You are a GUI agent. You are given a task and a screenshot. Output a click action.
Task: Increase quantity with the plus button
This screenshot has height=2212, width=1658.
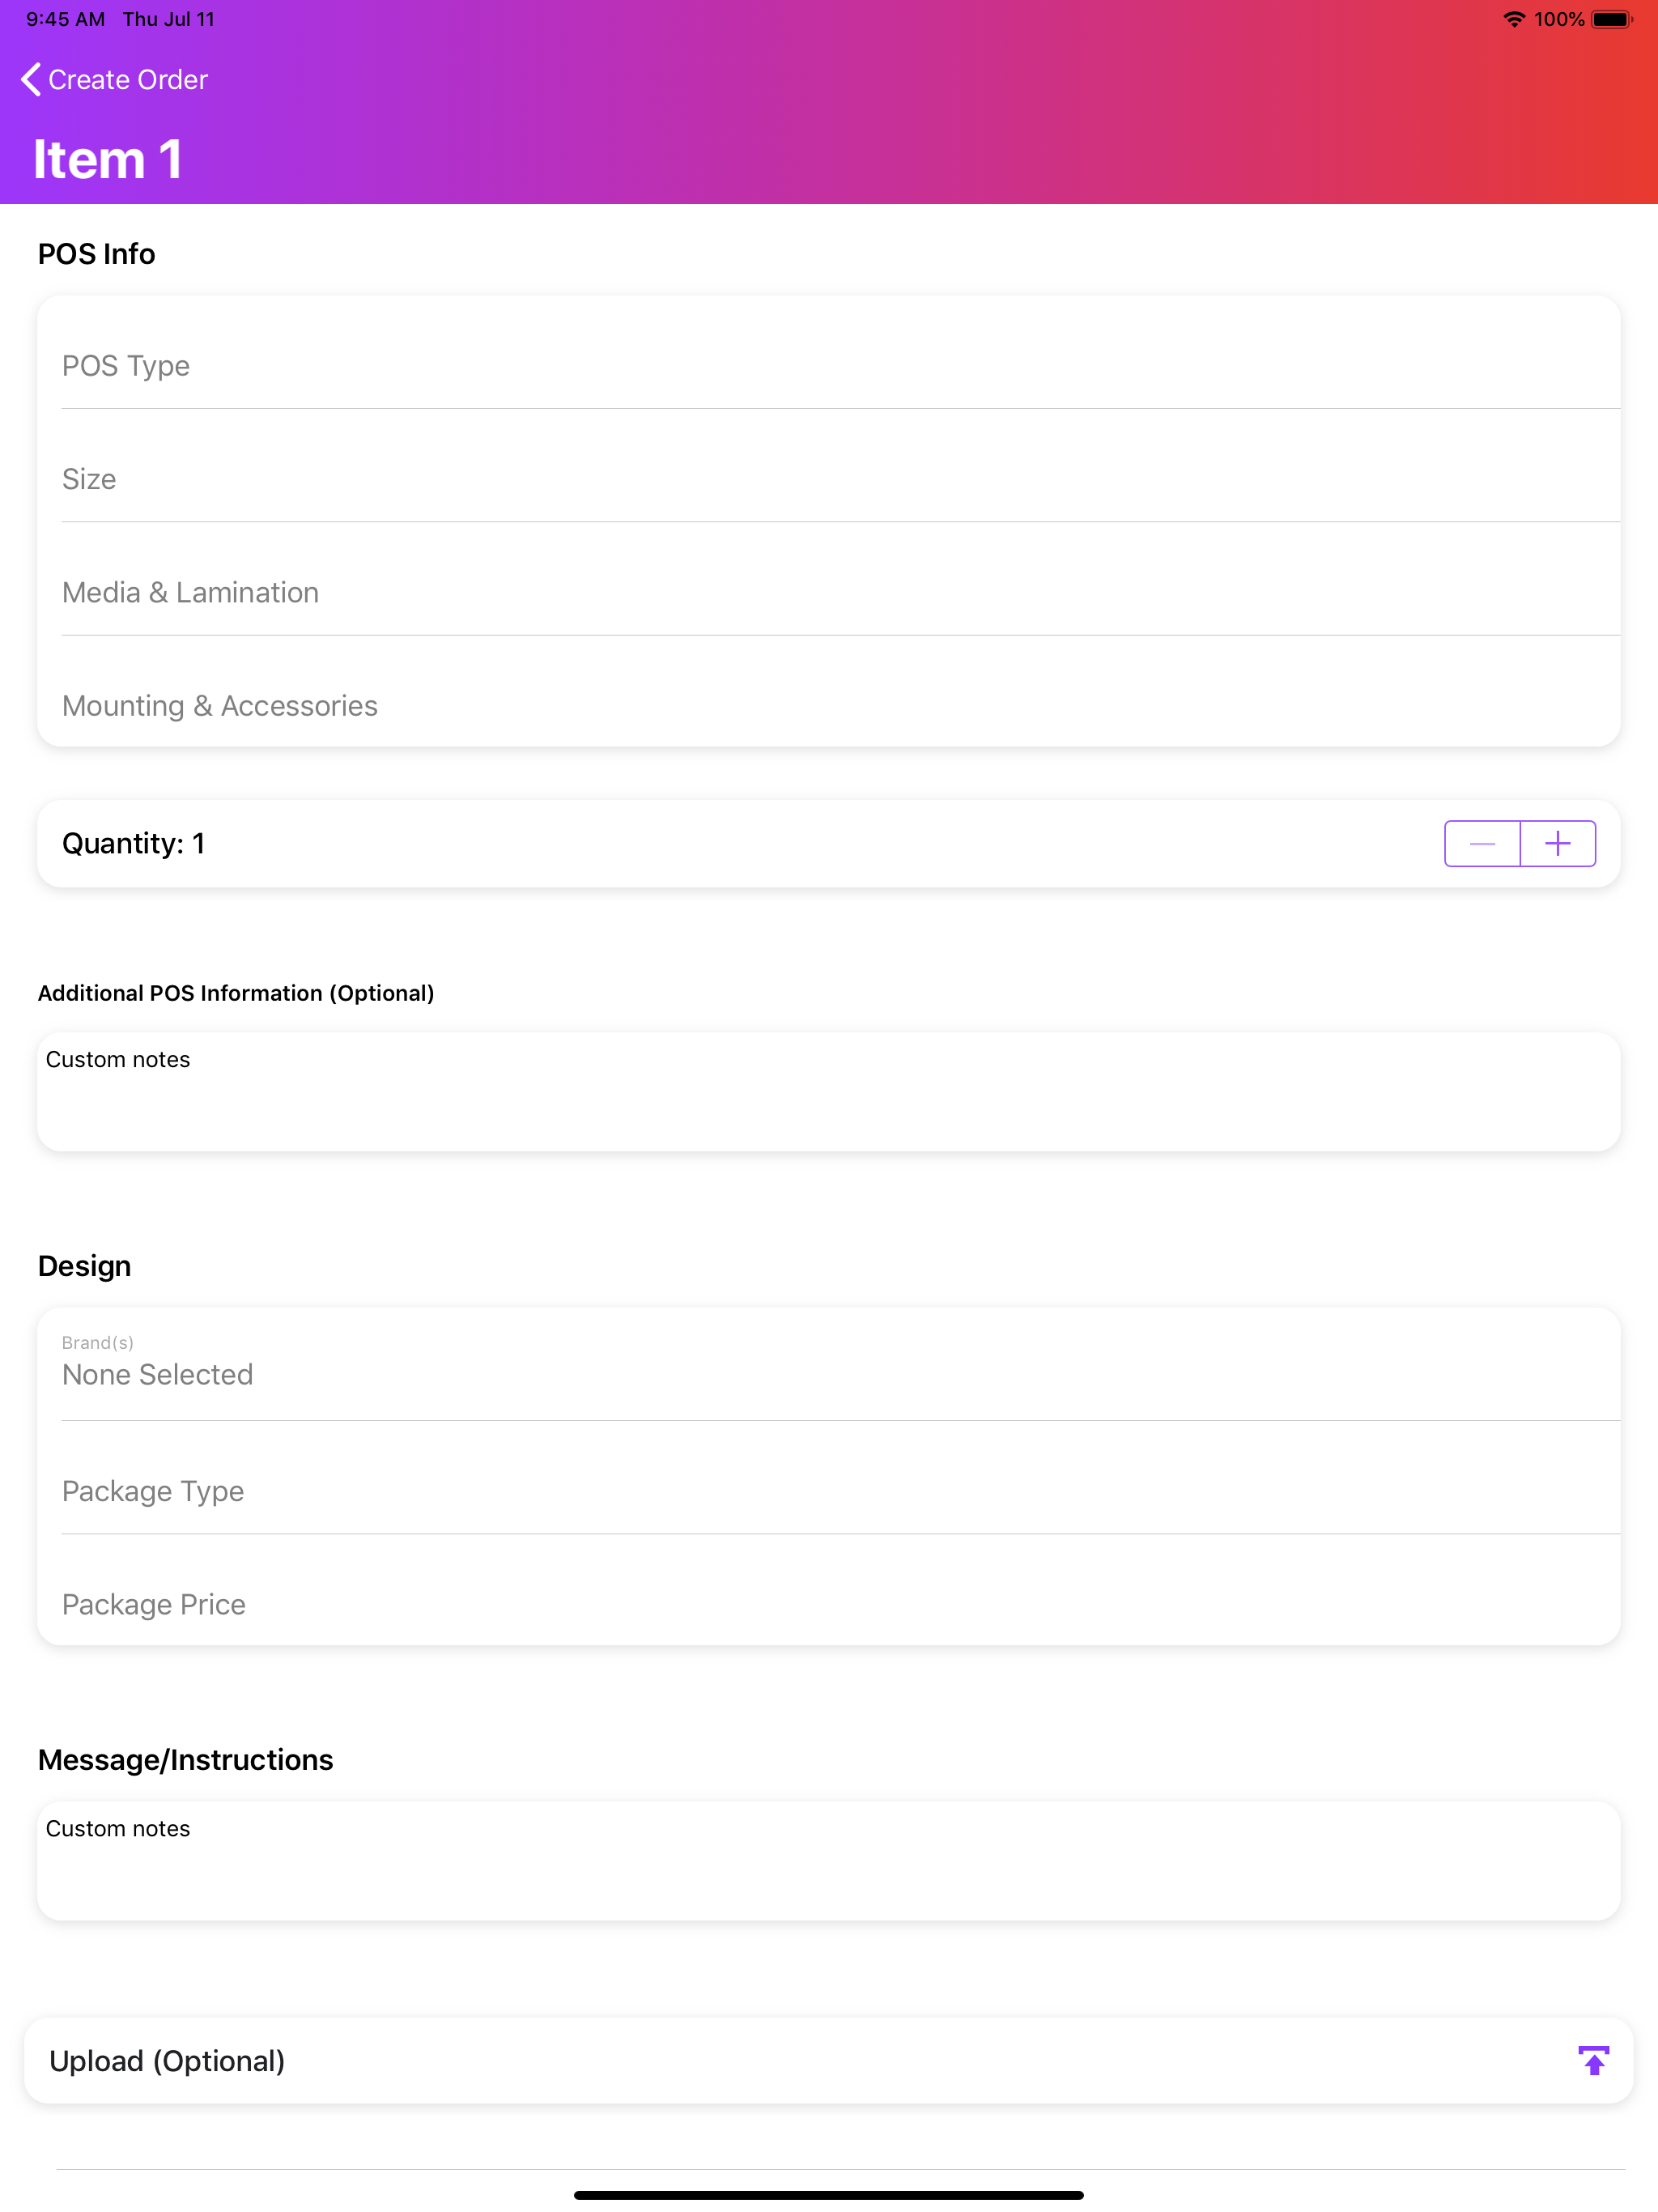pyautogui.click(x=1557, y=844)
